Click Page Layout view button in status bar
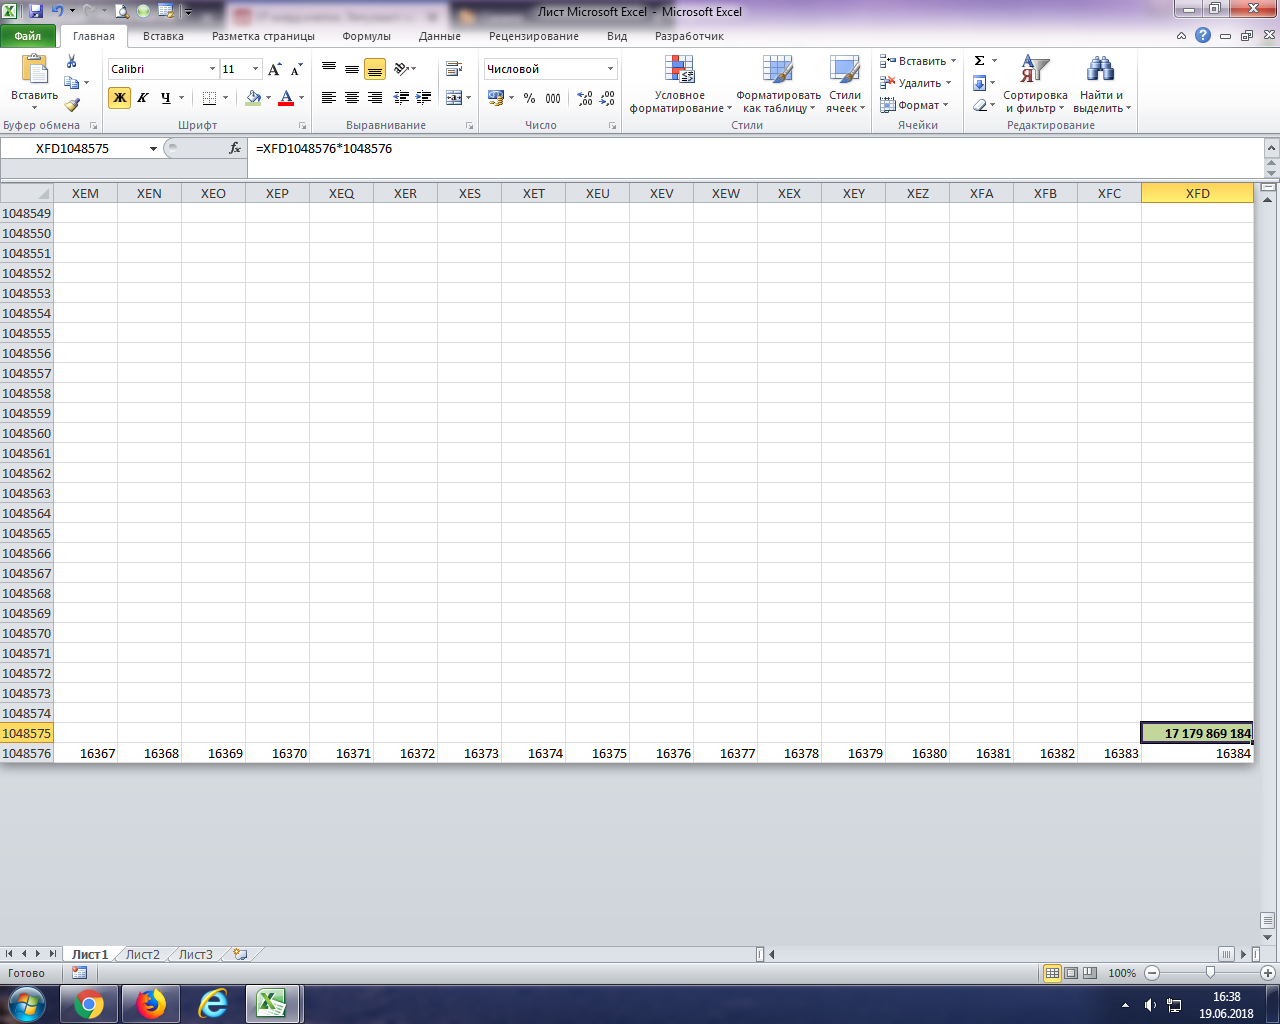 coord(1071,973)
